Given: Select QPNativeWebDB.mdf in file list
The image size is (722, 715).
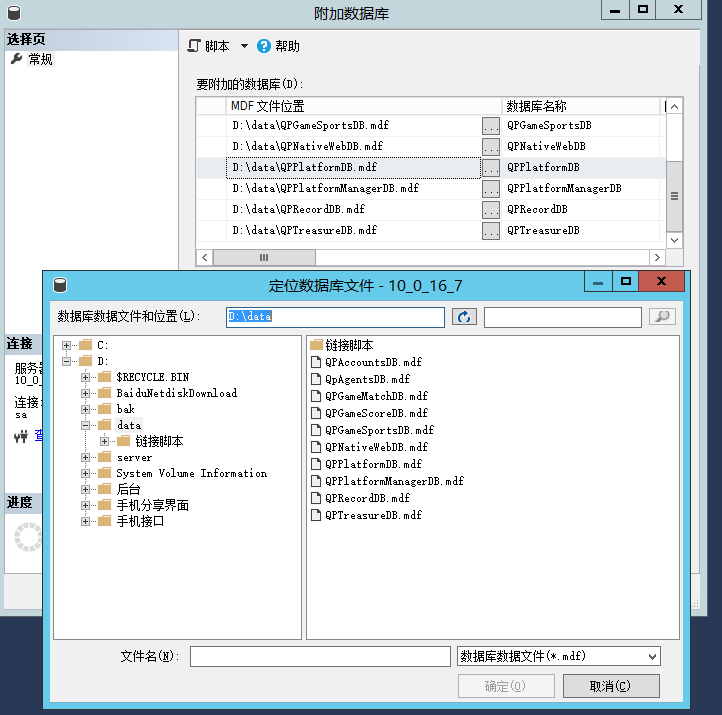Looking at the screenshot, I should click(376, 448).
